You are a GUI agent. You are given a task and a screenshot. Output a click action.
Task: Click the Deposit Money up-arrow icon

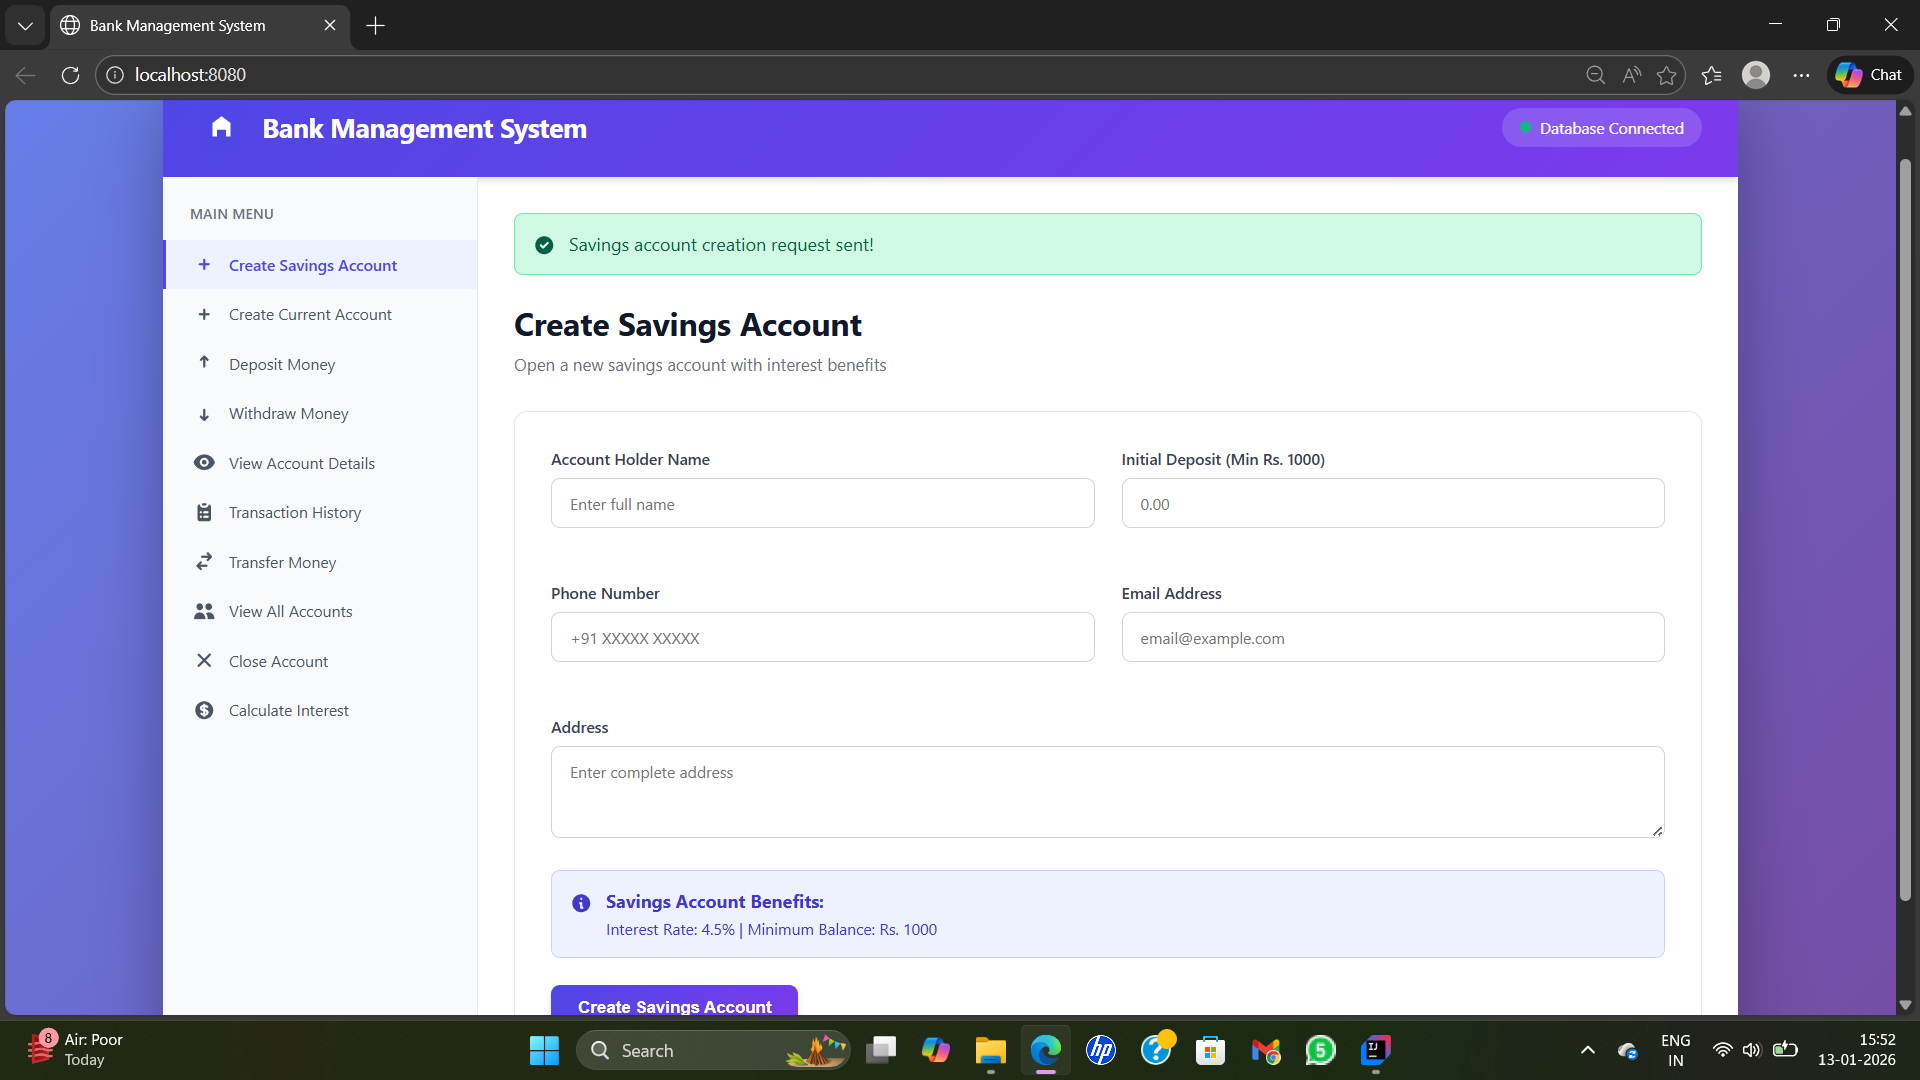click(x=204, y=363)
